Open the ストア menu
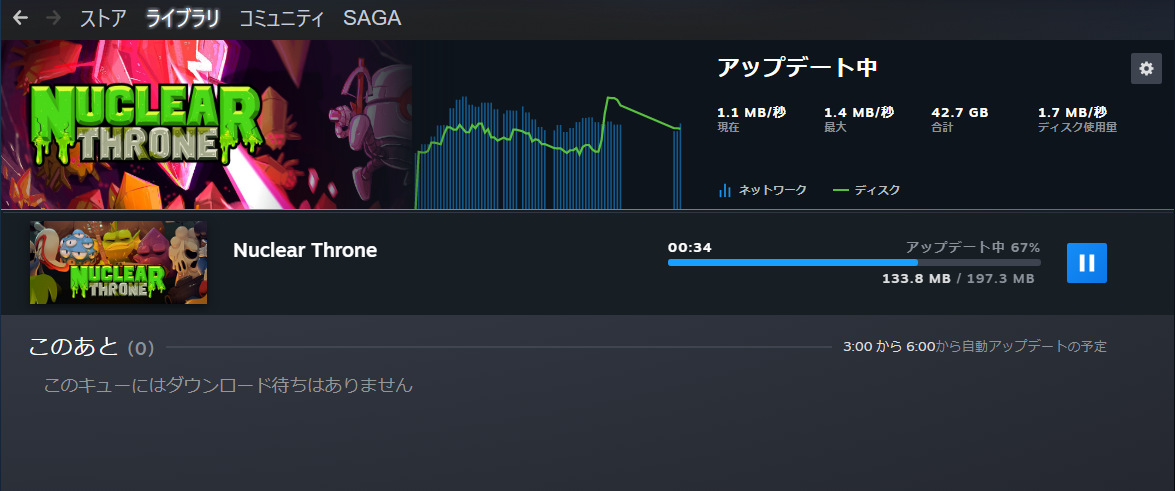This screenshot has height=491, width=1175. click(x=103, y=18)
